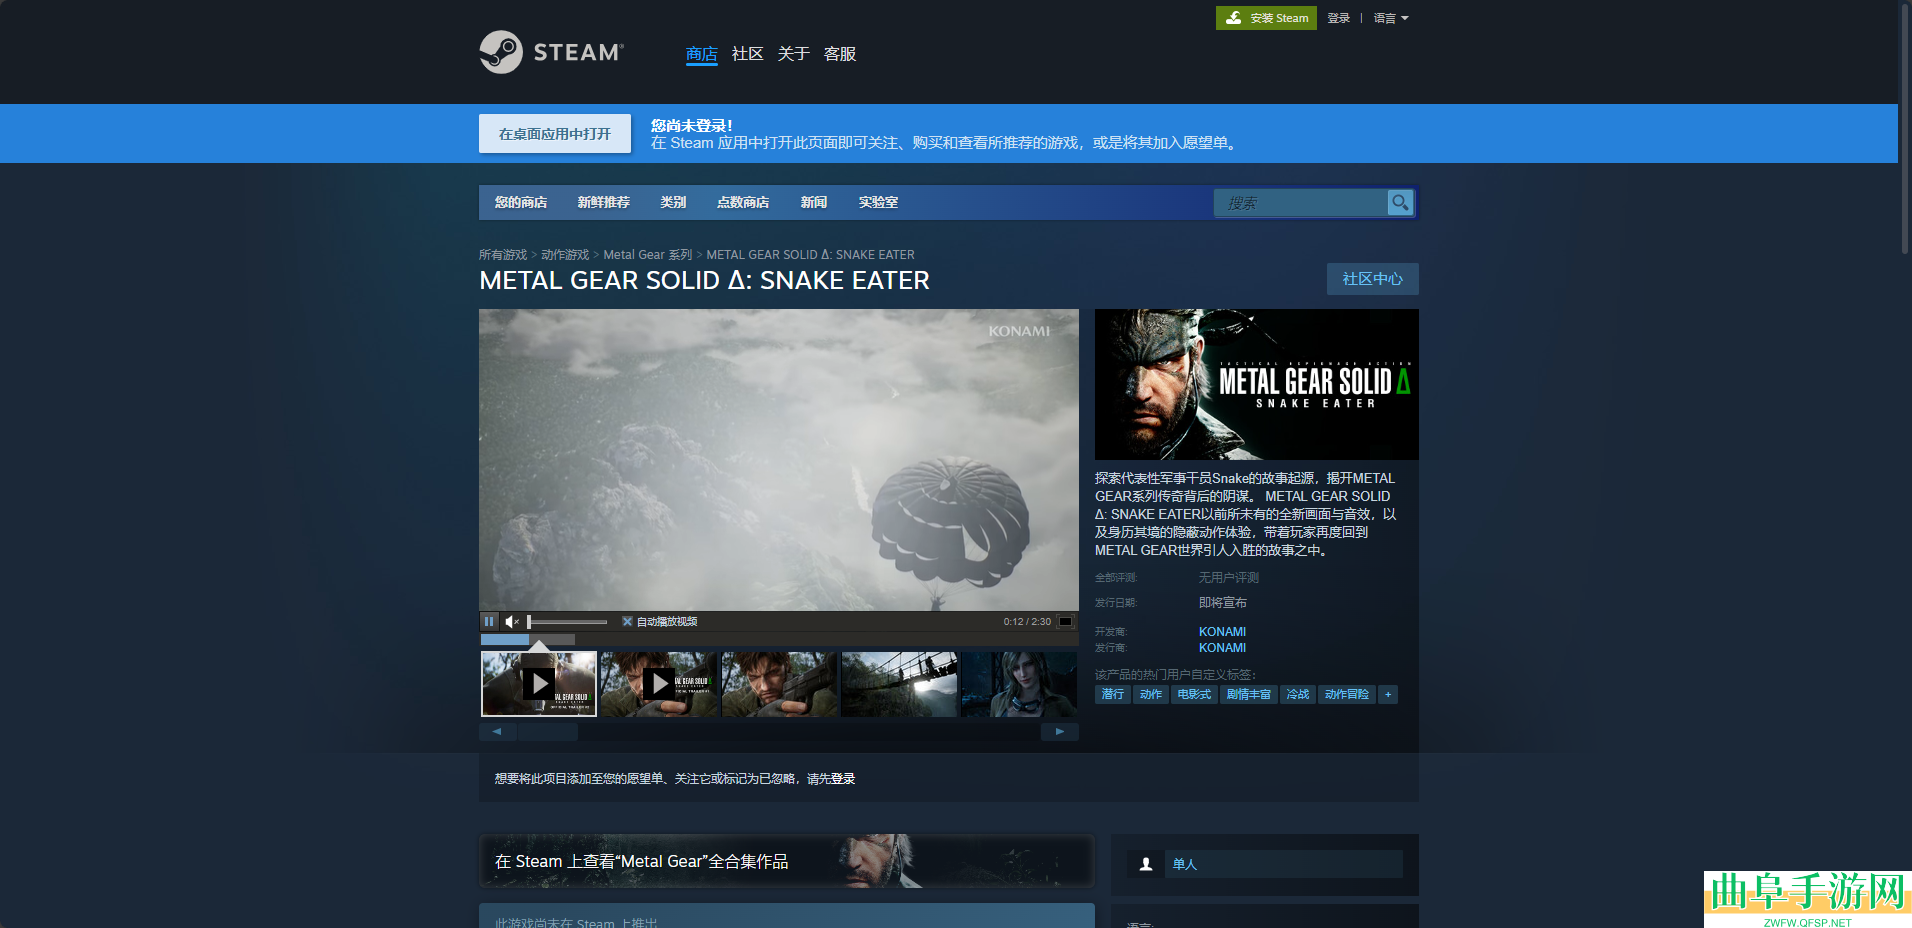Follow the Metal Gear 系列 breadcrumb link

[x=648, y=255]
